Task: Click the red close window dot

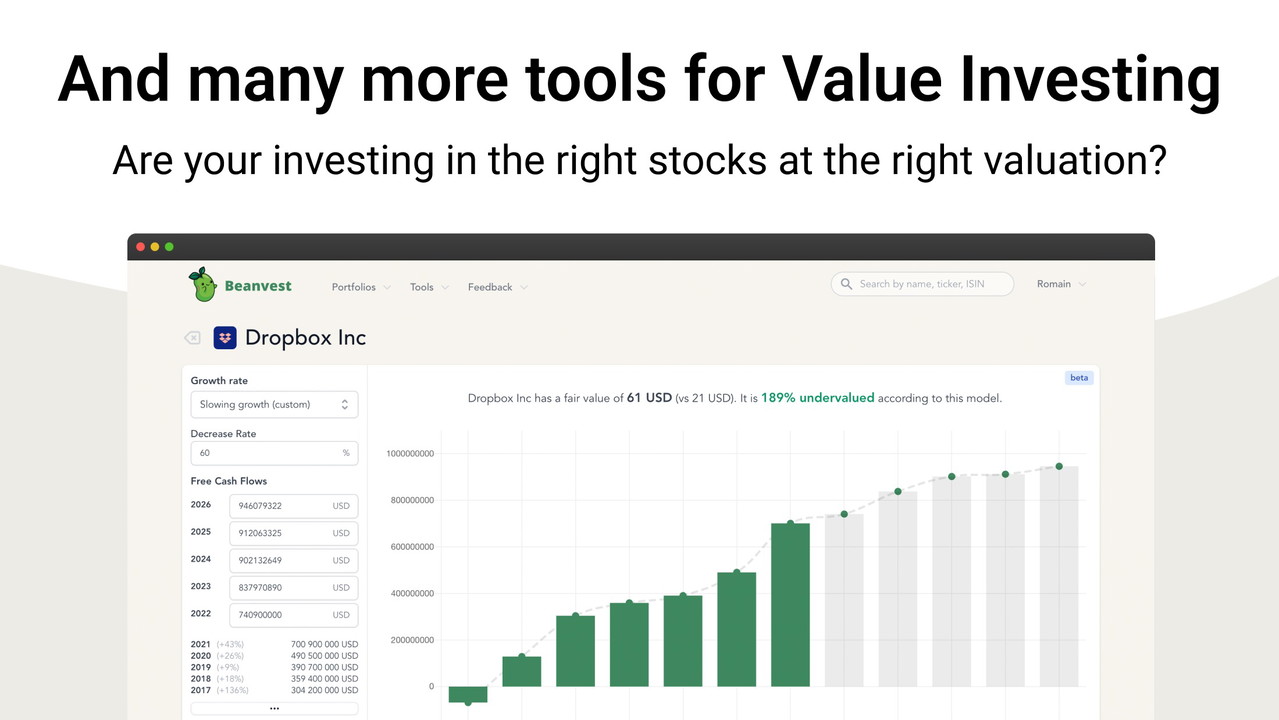Action: coord(141,247)
